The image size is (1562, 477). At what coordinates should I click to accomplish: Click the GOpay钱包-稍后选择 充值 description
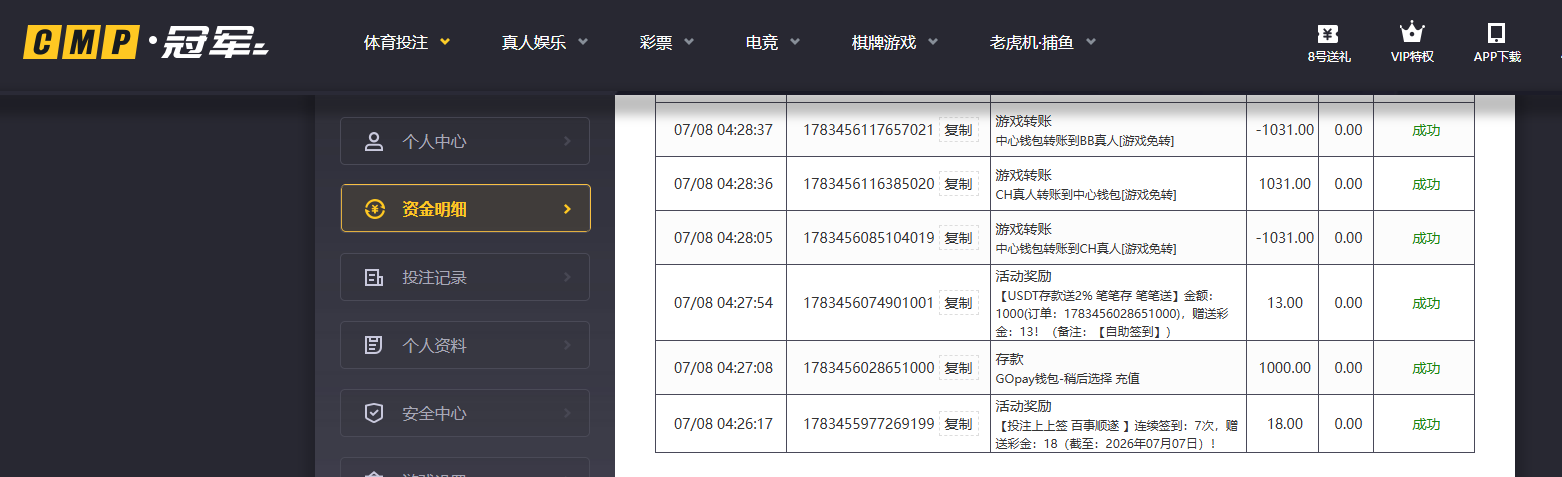pos(1068,379)
